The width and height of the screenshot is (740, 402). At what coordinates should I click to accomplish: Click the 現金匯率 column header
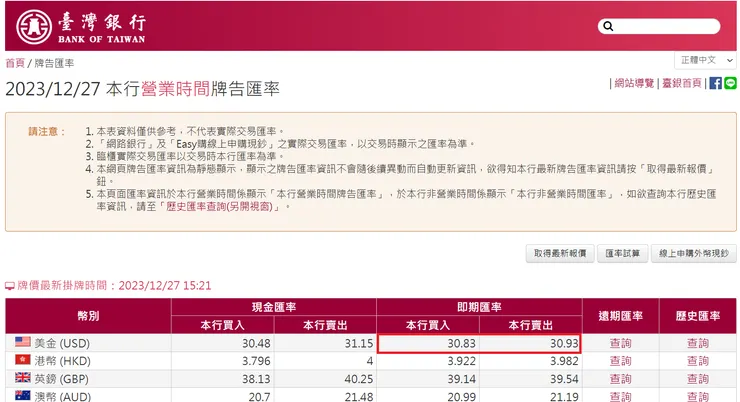(274, 307)
